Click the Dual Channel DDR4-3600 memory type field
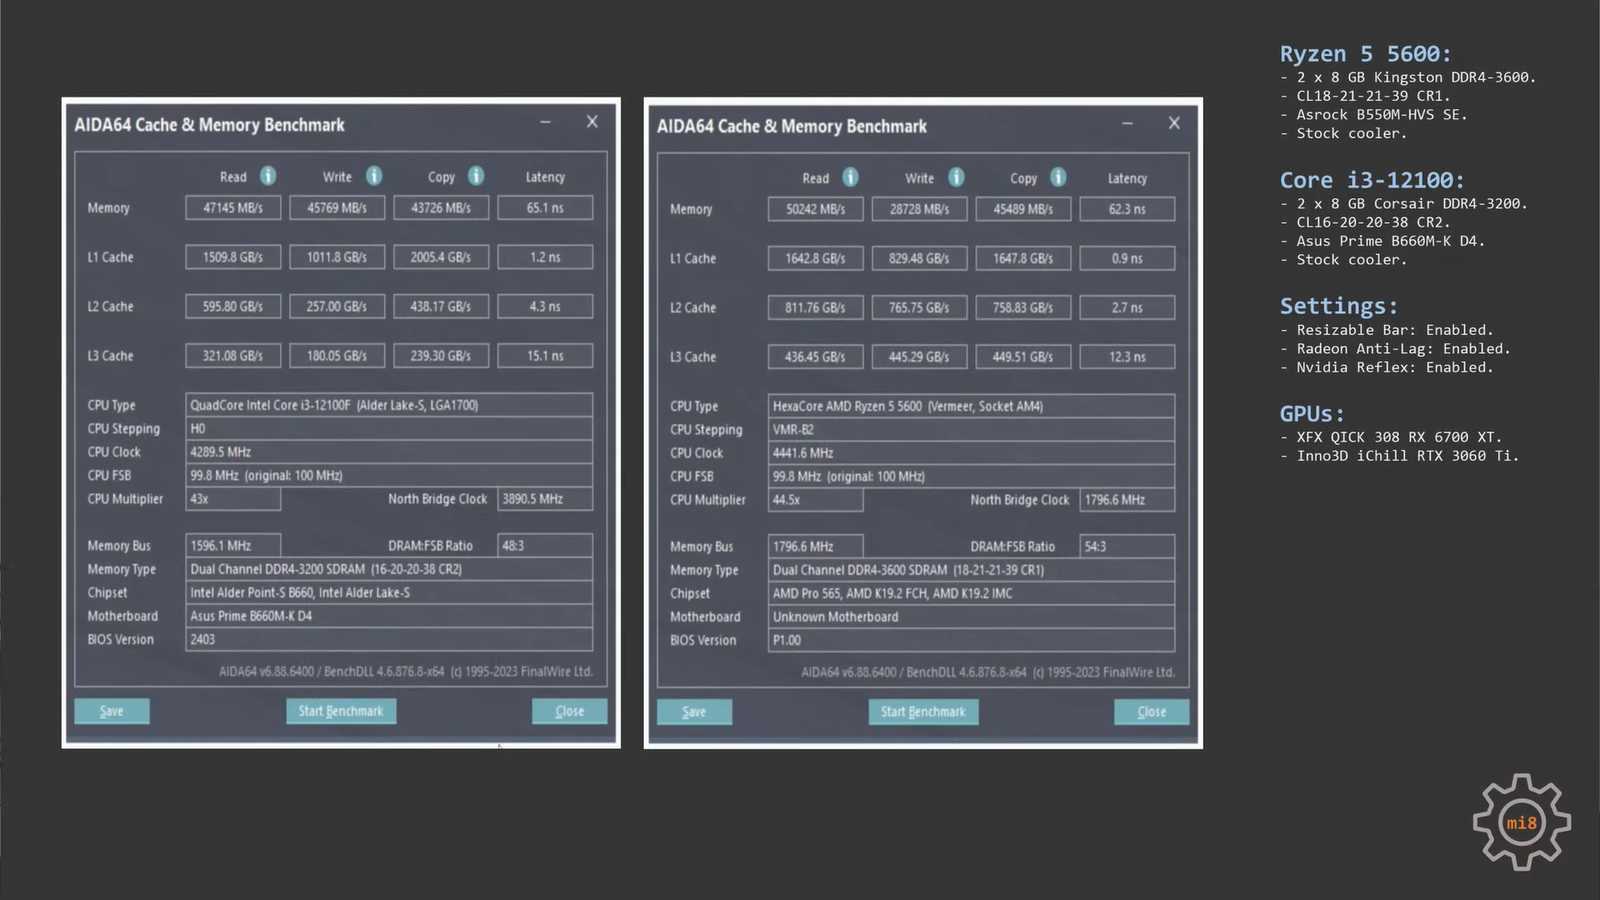Screen dimensions: 1600x900 click(x=970, y=570)
